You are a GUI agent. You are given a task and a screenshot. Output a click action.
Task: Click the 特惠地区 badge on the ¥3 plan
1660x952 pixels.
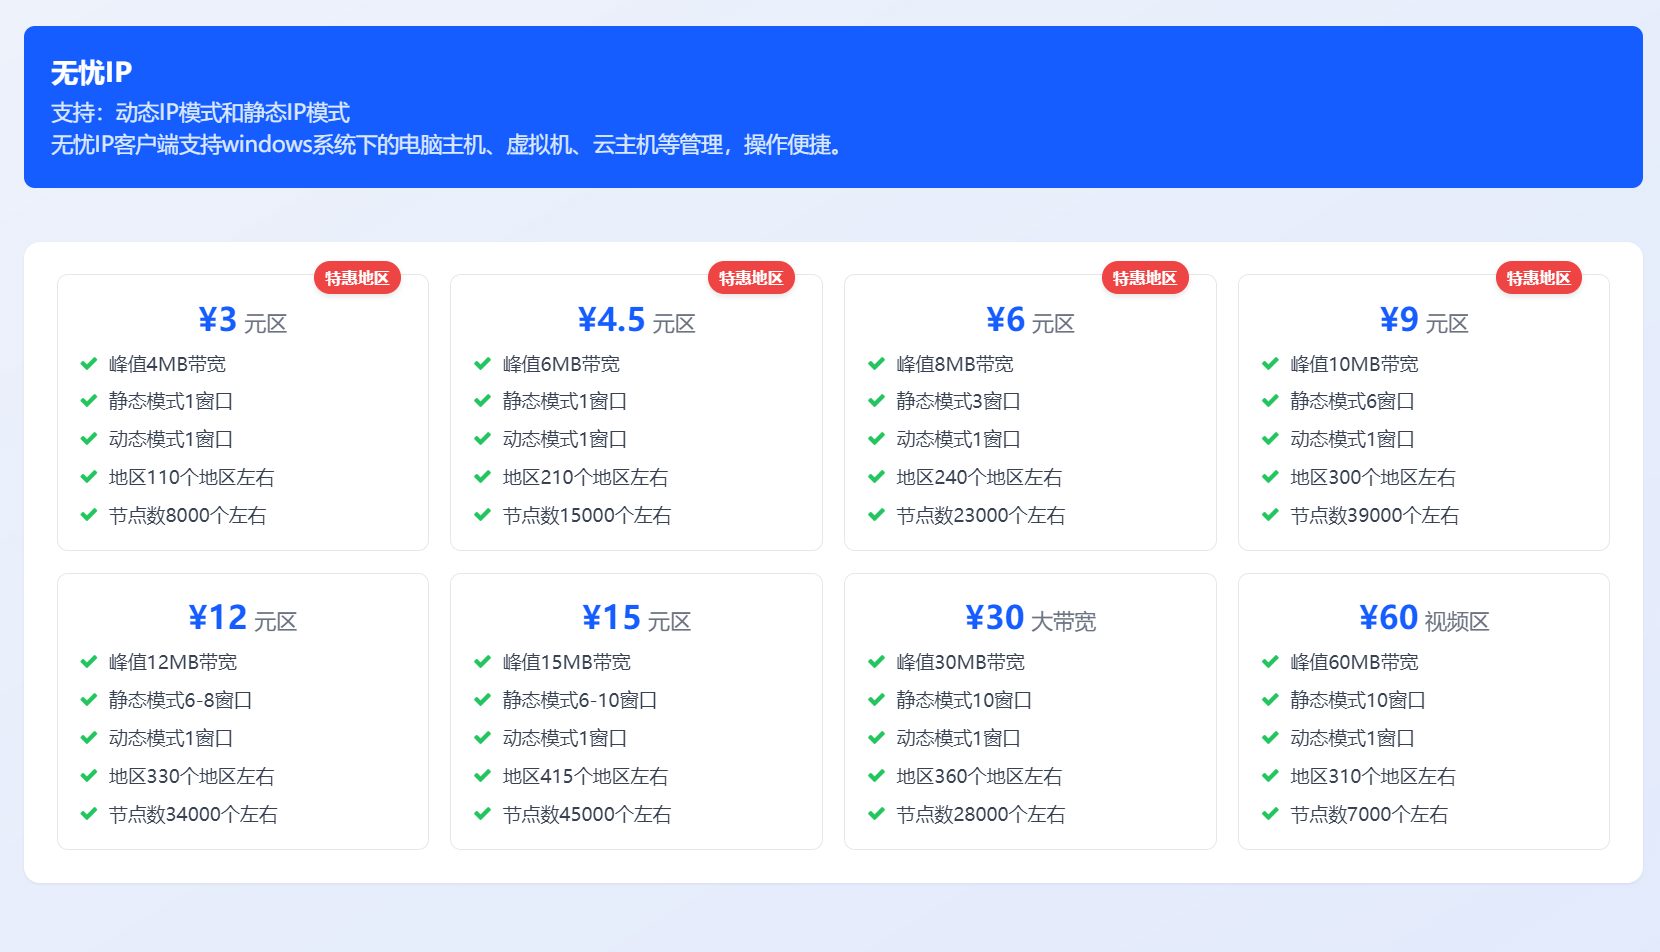[357, 278]
